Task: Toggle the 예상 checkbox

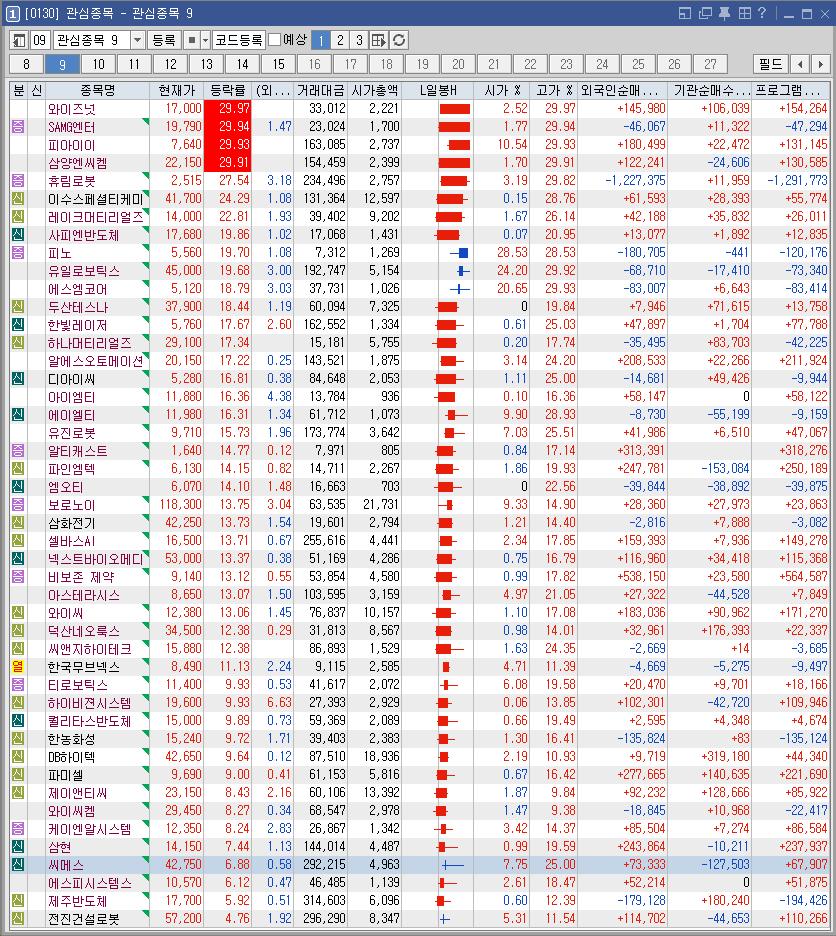Action: pos(275,40)
